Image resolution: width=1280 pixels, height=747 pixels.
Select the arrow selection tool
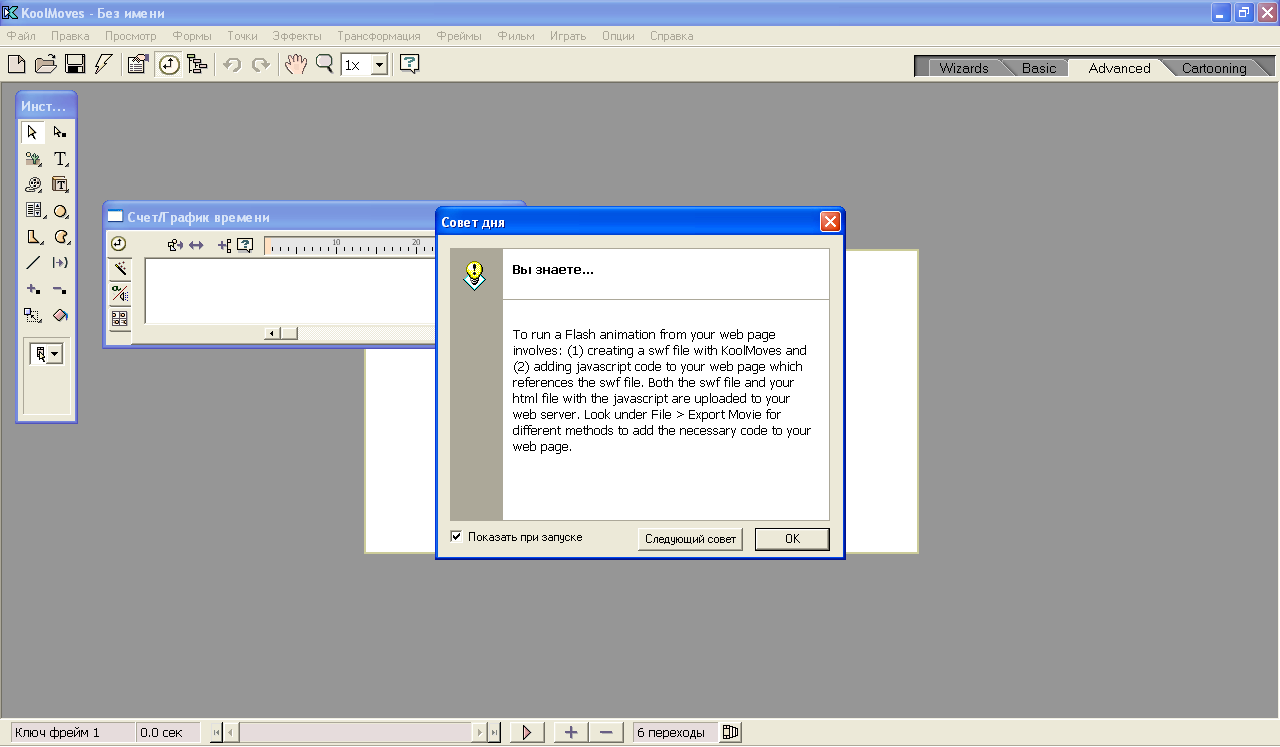(x=33, y=132)
